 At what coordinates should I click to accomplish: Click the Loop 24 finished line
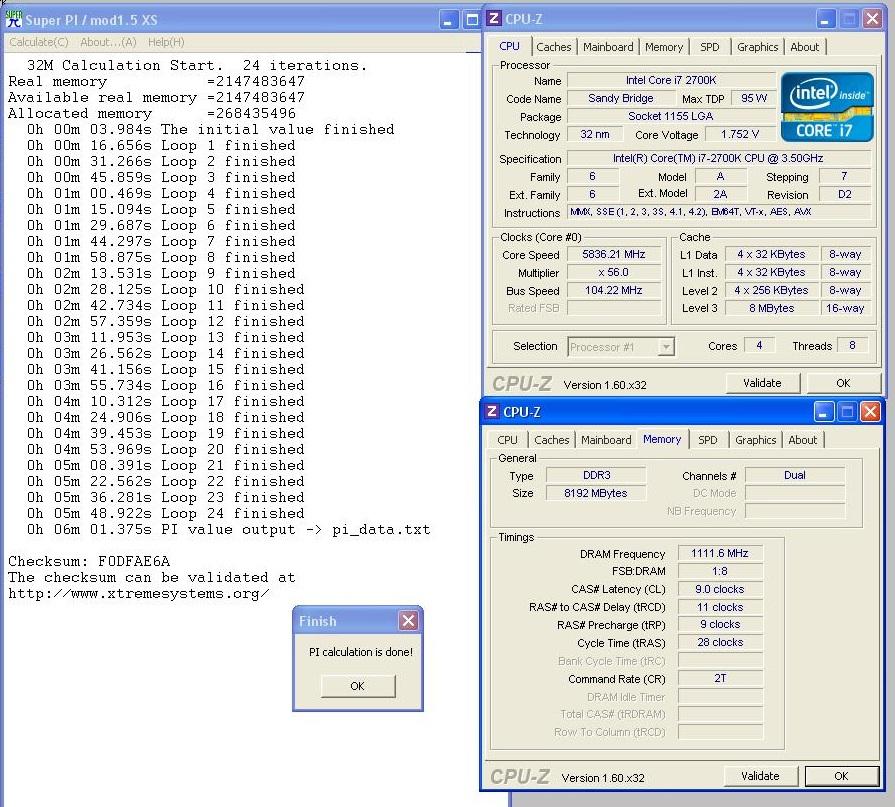point(166,514)
